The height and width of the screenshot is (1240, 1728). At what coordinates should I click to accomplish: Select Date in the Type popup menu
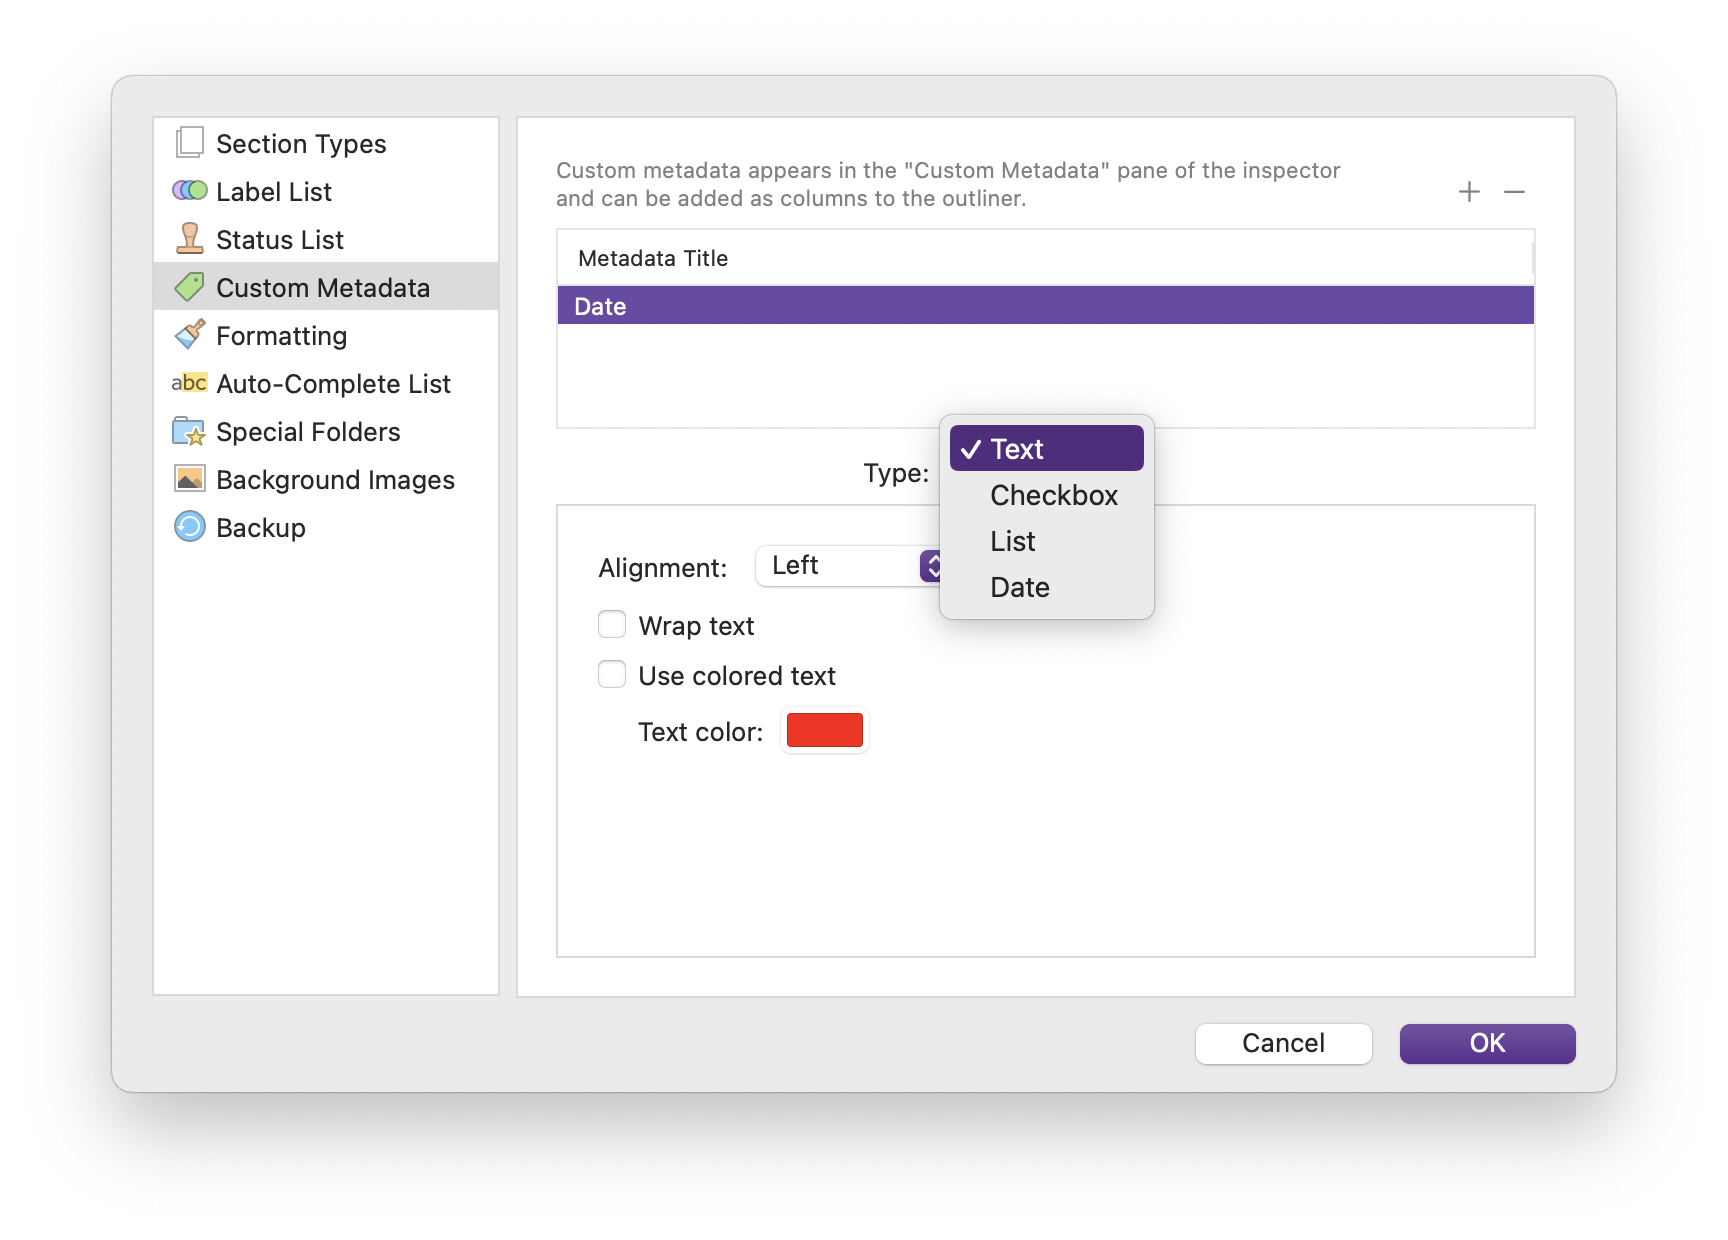click(1019, 588)
